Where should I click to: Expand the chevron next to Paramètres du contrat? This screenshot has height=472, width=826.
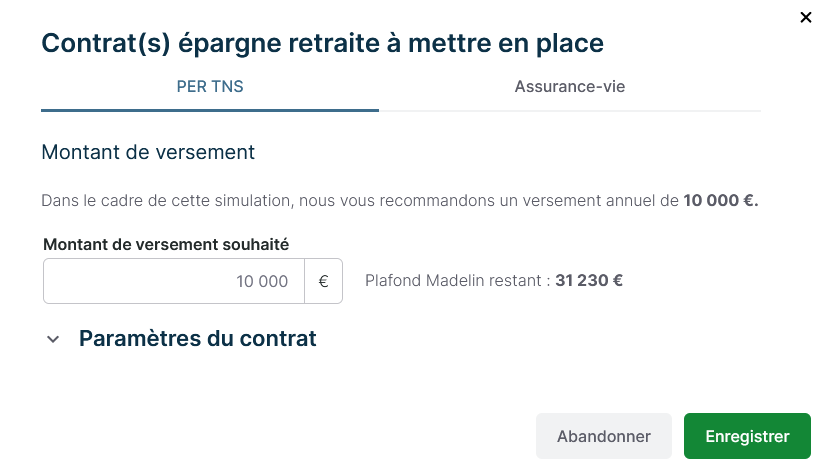[x=53, y=339]
